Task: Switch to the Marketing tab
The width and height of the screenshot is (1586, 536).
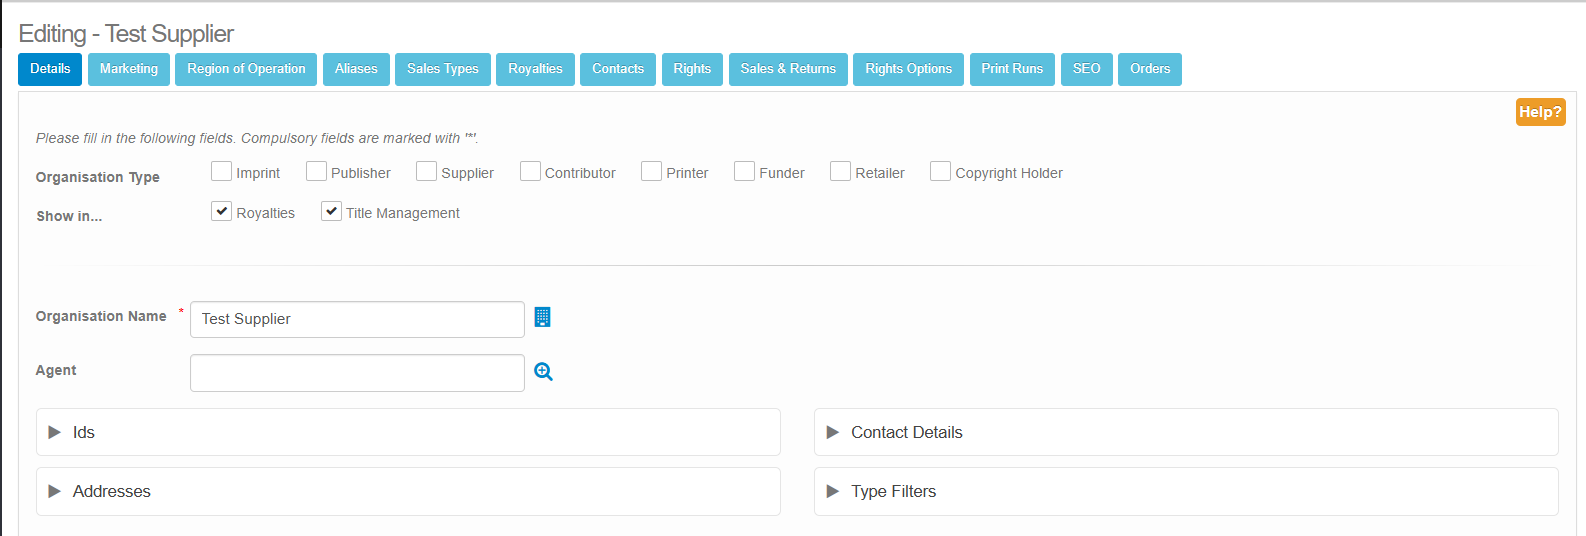Action: (x=129, y=69)
